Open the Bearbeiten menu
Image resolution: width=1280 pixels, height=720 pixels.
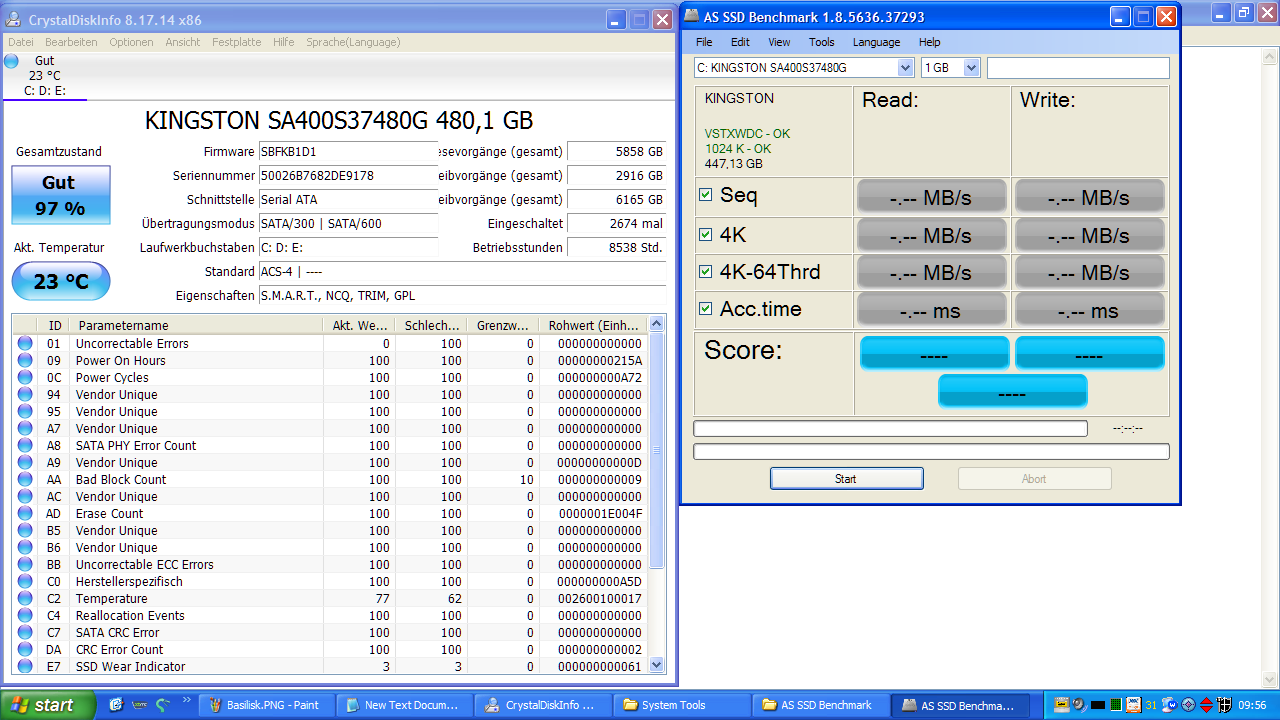point(71,42)
